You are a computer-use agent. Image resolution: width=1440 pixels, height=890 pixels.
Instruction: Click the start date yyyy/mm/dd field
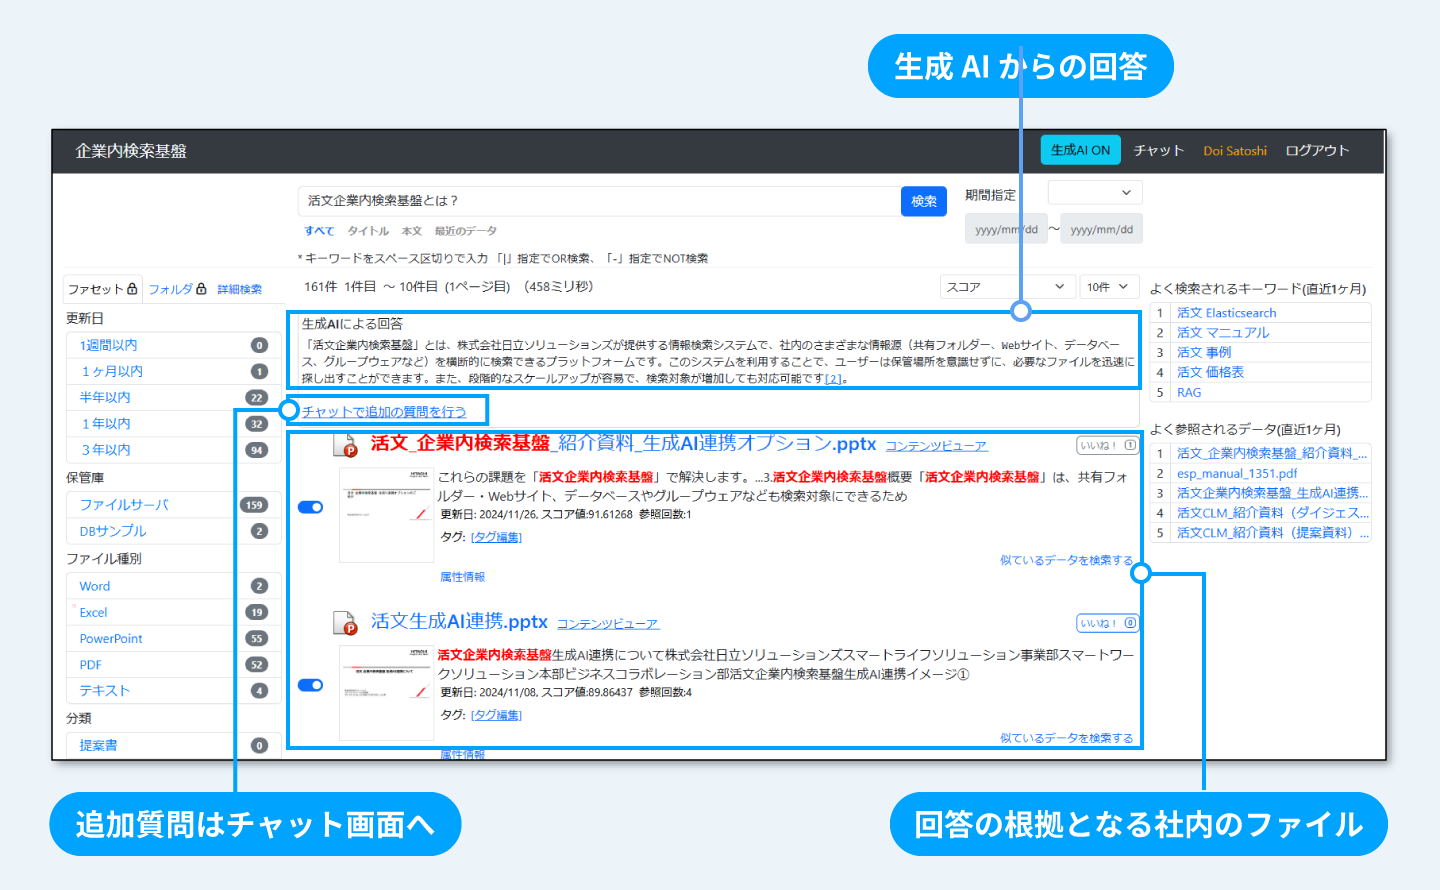click(1005, 228)
